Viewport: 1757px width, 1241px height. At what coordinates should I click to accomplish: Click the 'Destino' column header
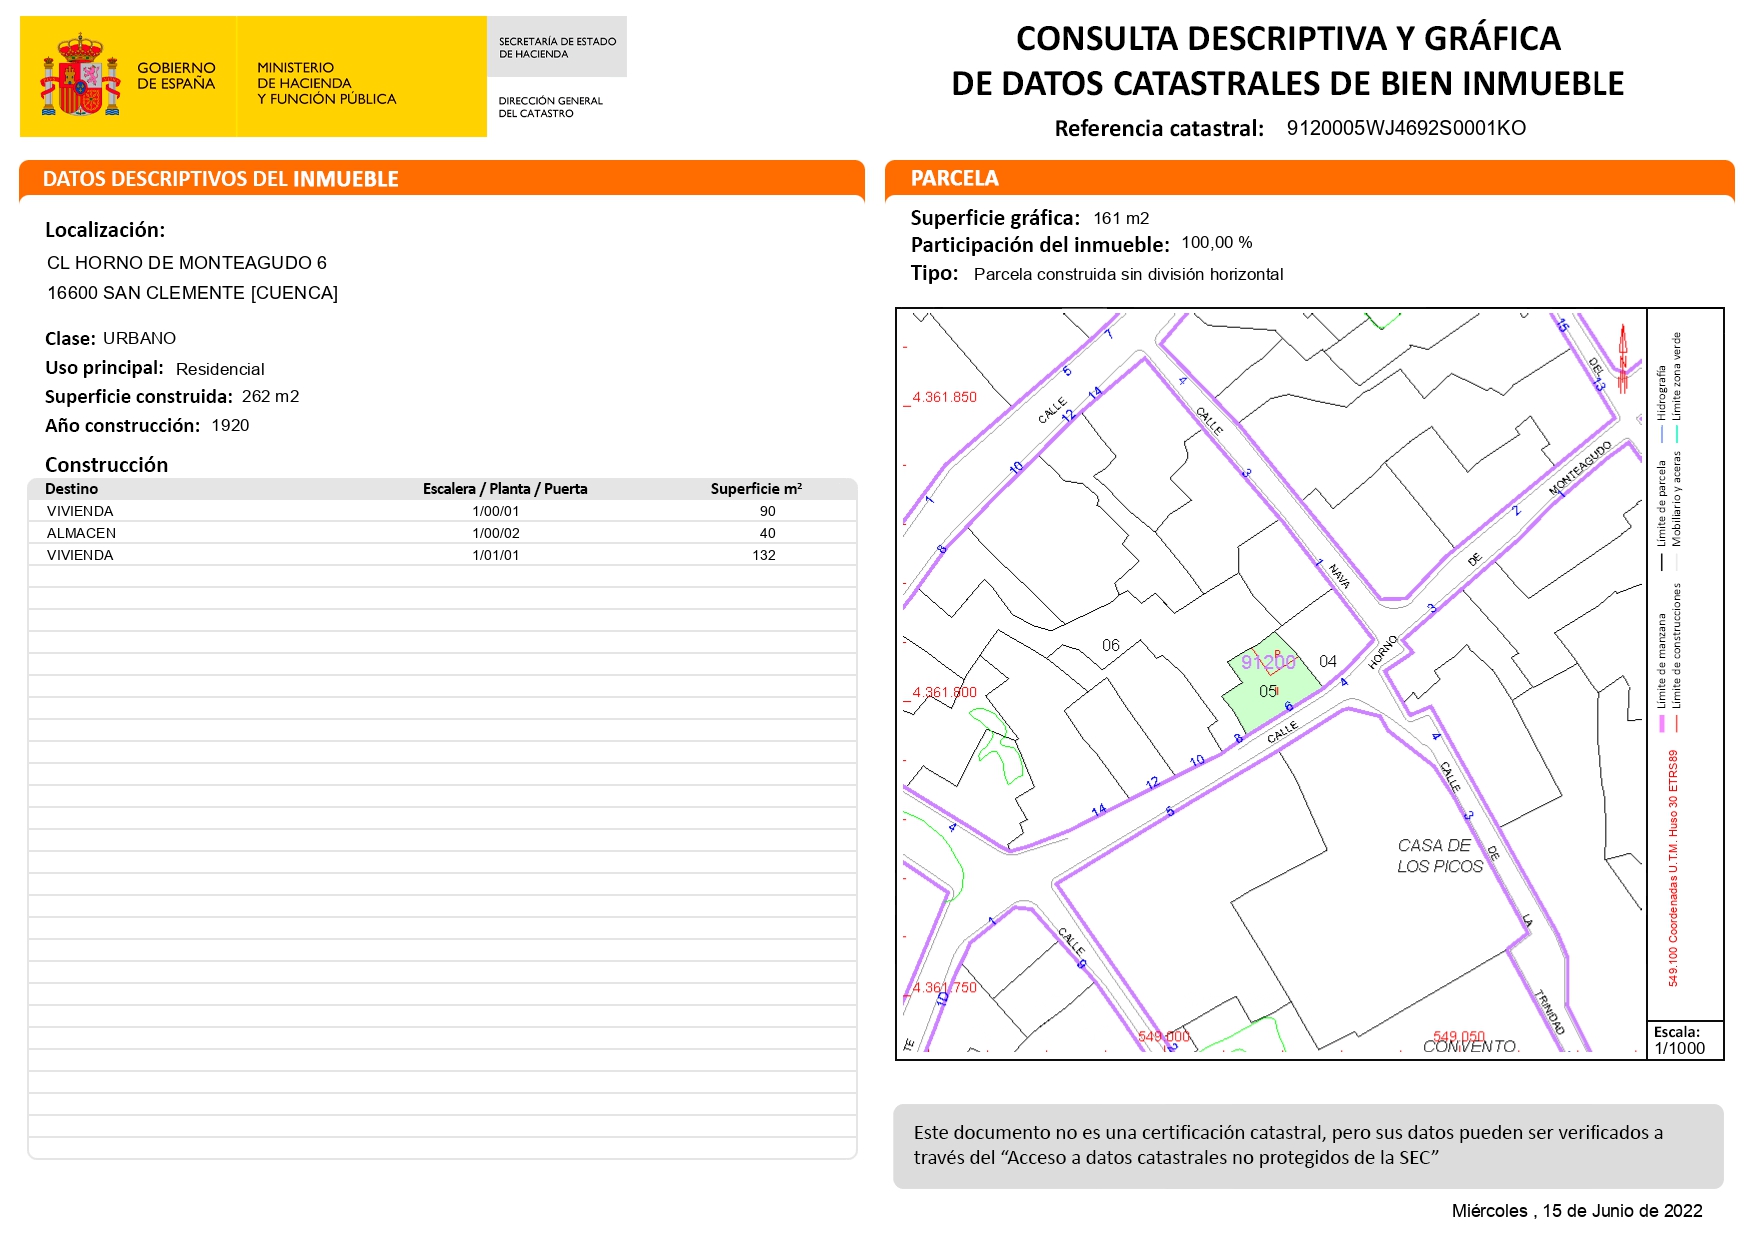click(x=71, y=489)
